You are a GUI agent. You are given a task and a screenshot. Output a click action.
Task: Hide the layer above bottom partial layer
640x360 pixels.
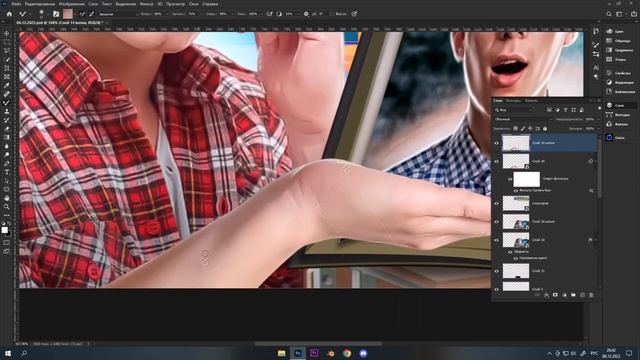[496, 271]
